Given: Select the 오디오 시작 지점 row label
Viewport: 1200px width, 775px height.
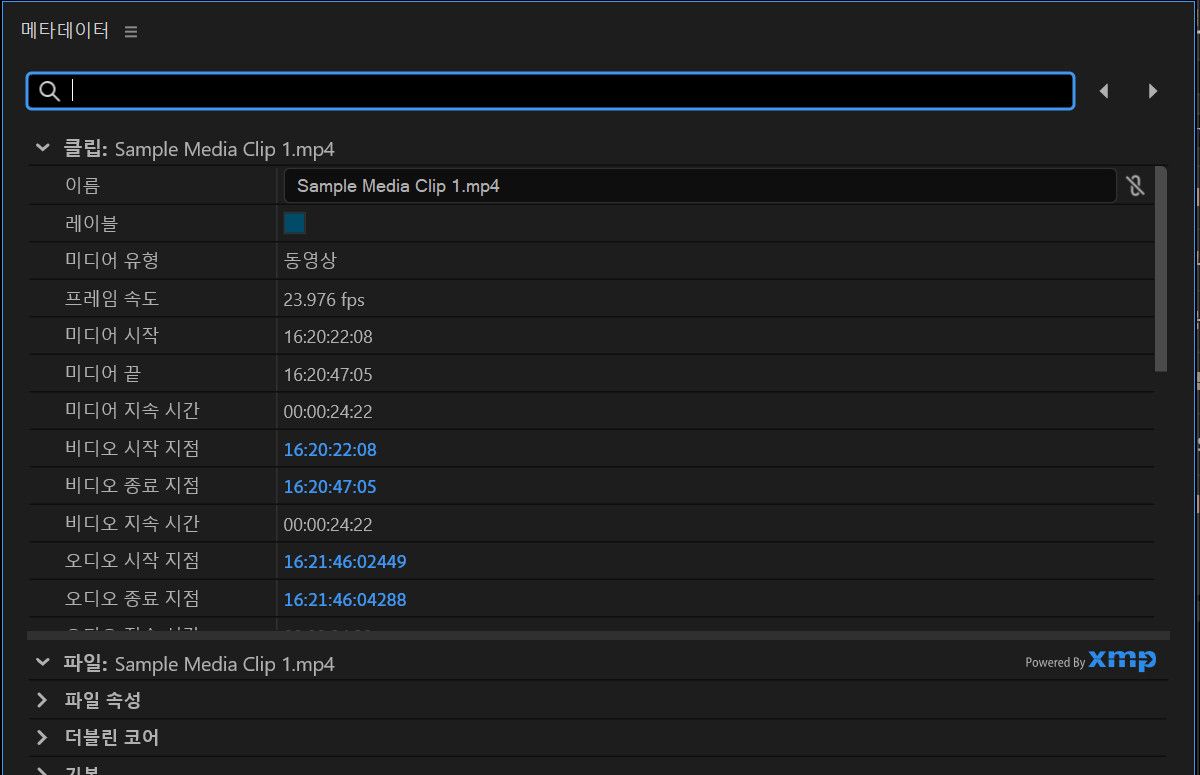Looking at the screenshot, I should pos(132,561).
